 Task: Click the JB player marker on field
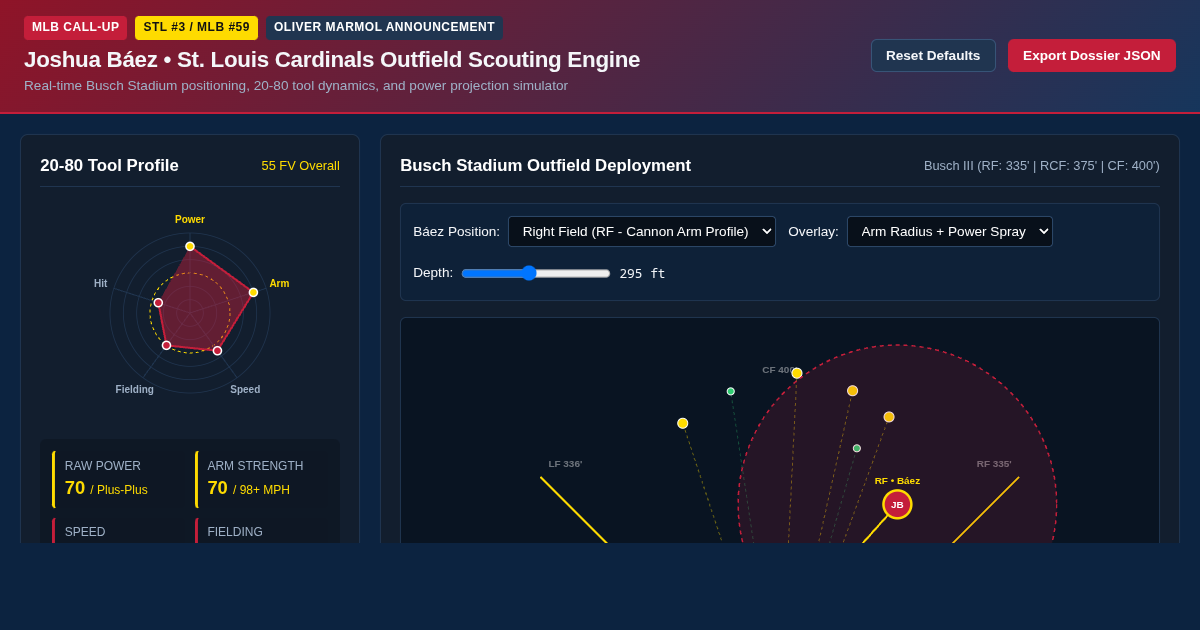(897, 504)
